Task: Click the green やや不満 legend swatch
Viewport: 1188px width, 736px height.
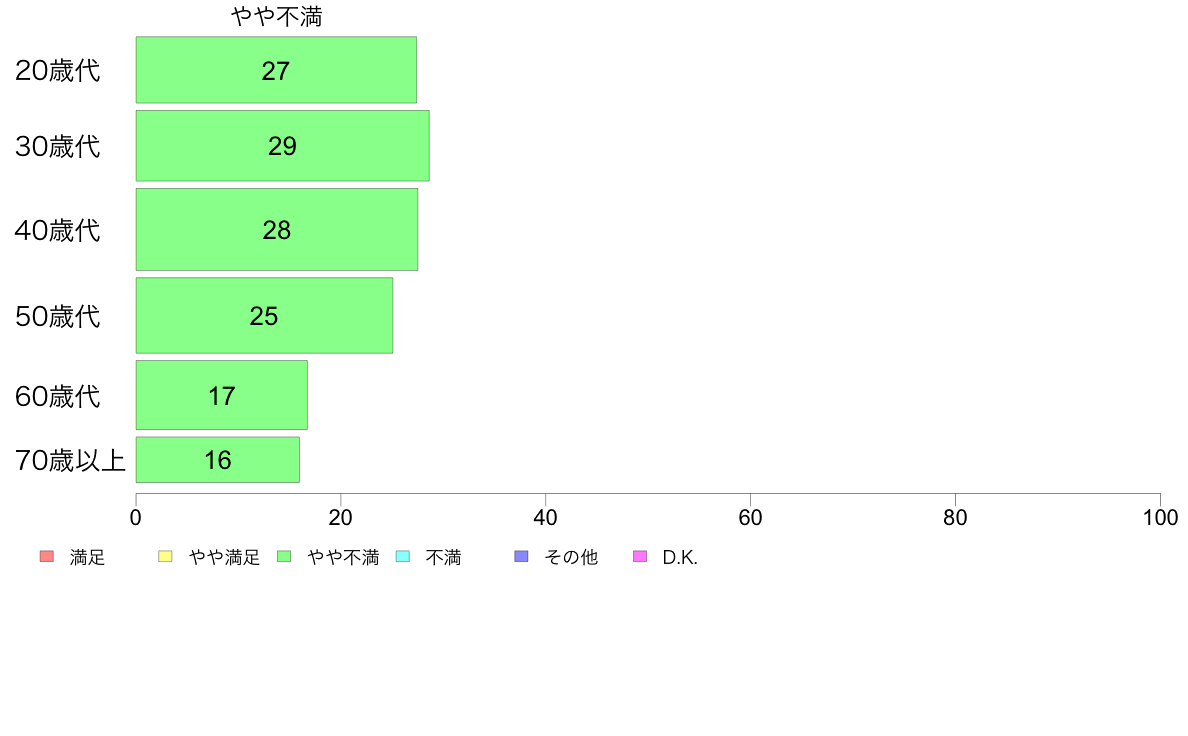Action: coord(284,556)
